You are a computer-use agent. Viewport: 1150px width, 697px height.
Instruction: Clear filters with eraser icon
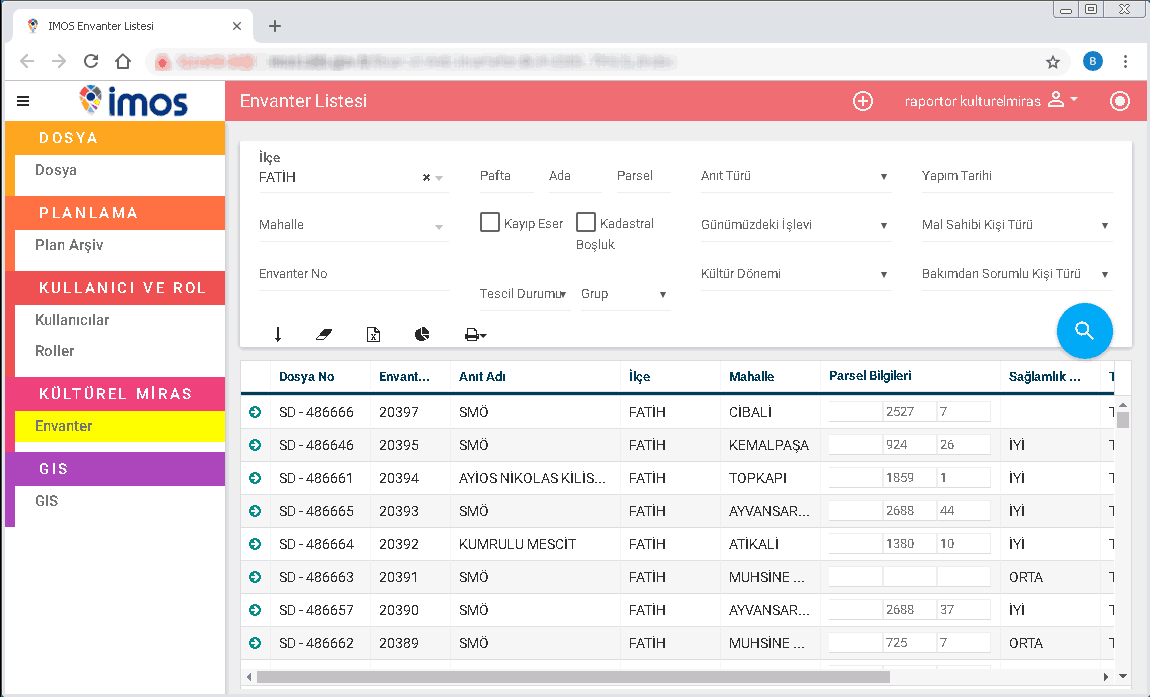click(x=323, y=335)
